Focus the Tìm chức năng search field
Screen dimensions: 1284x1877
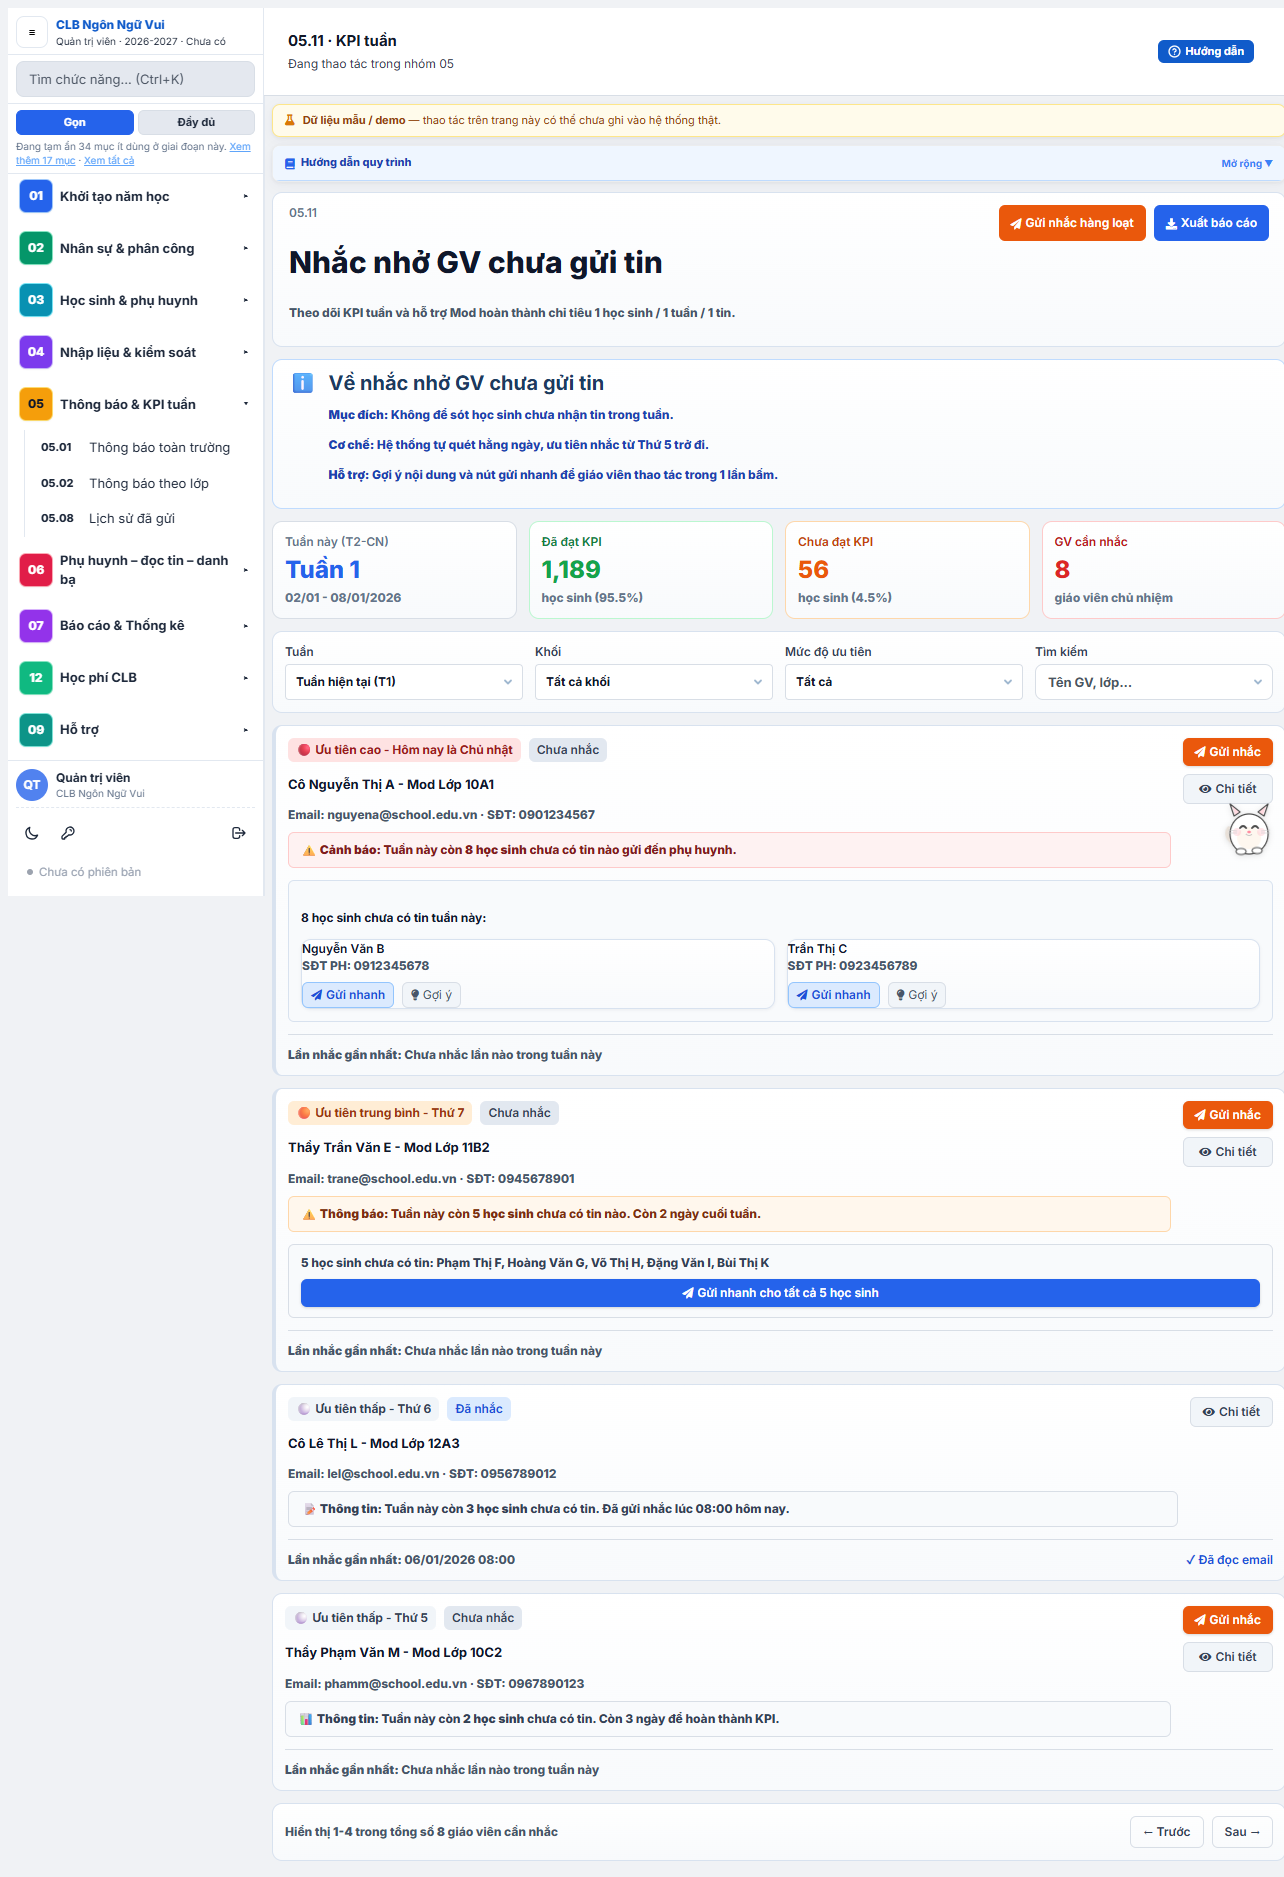click(136, 79)
